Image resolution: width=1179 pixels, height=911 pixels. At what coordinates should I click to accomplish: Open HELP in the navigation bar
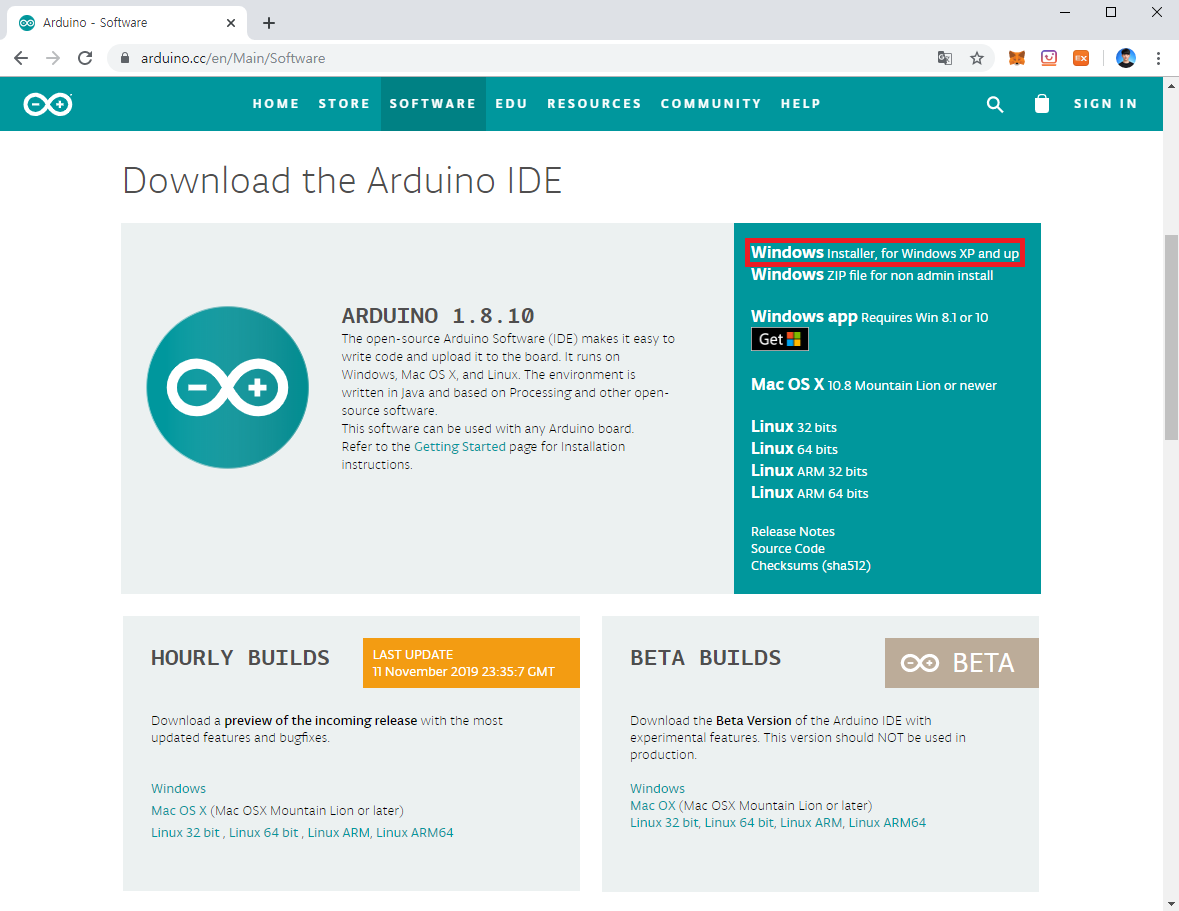(800, 104)
